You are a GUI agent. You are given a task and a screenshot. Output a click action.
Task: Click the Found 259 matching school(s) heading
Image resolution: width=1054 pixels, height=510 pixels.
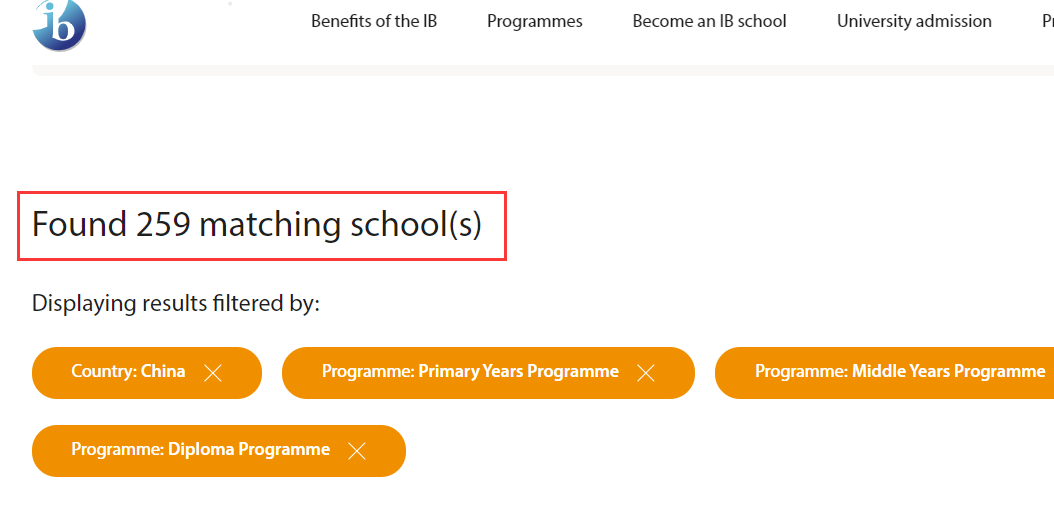click(x=257, y=225)
